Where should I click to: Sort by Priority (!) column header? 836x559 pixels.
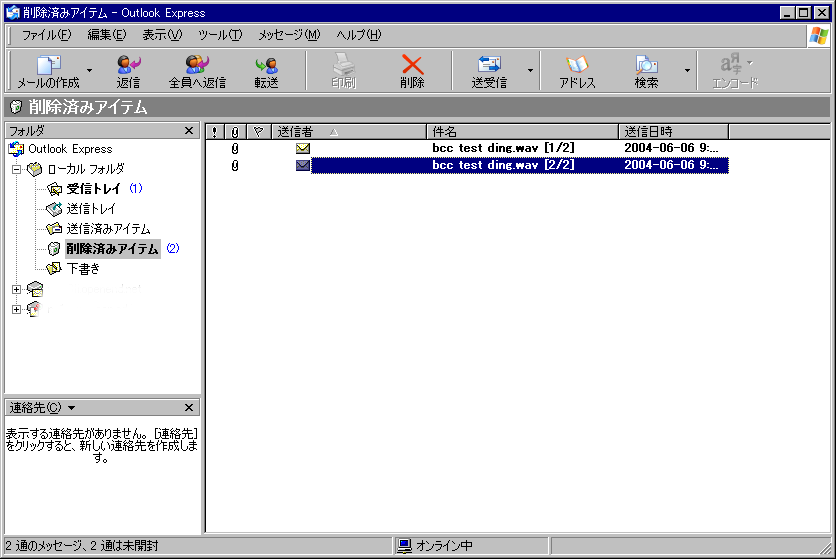tap(214, 132)
